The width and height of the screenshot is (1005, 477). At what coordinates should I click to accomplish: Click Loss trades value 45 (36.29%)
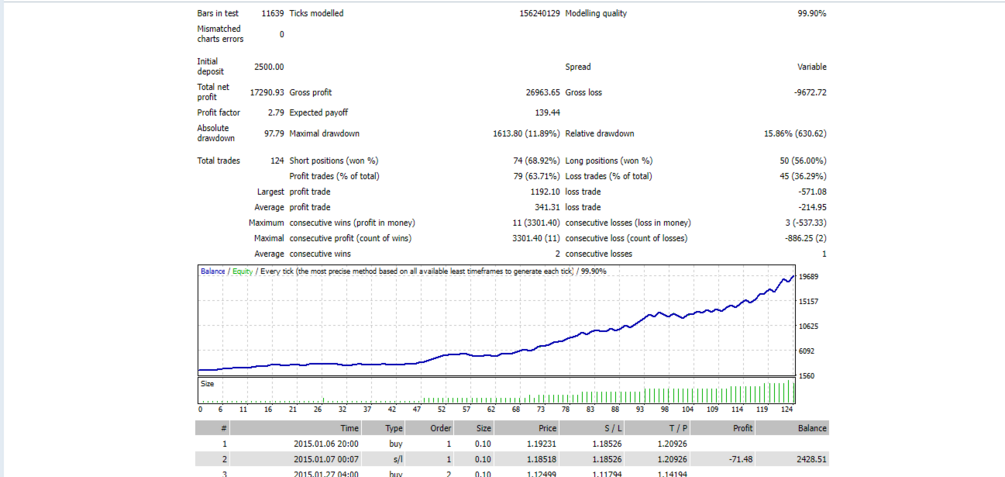click(x=804, y=176)
